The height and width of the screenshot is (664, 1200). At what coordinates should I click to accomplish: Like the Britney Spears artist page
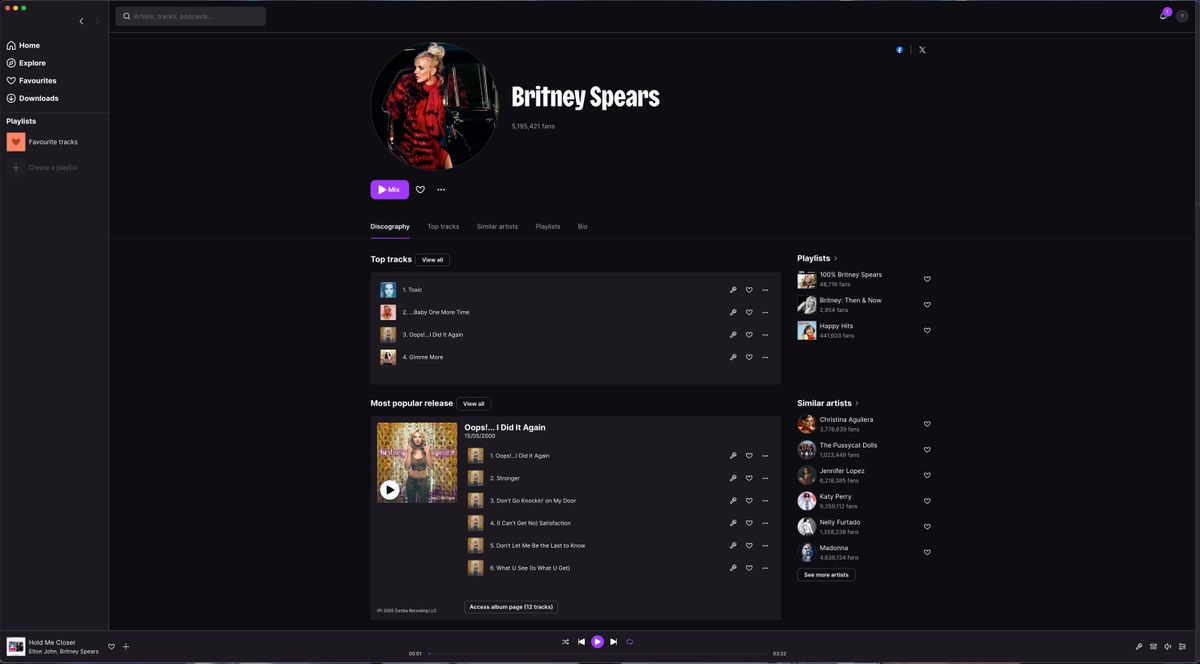tap(420, 189)
